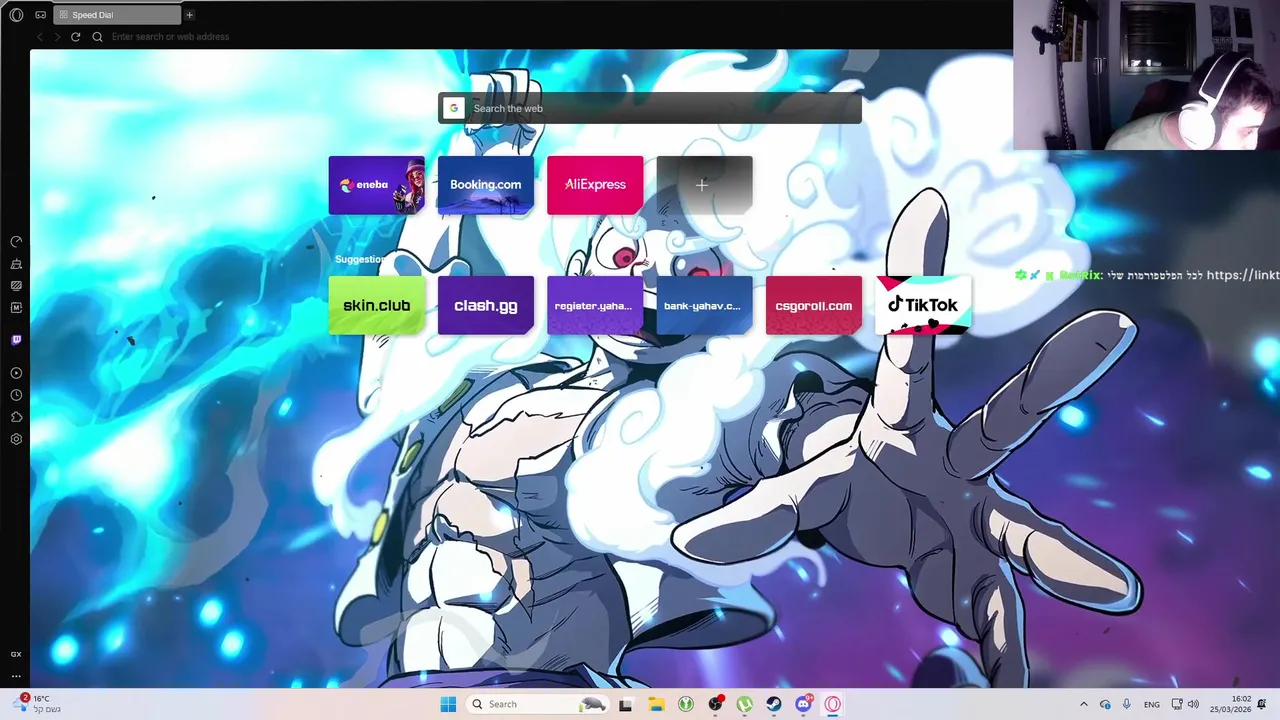The image size is (1280, 720).
Task: Select the Speed Dial tab
Action: pos(117,15)
